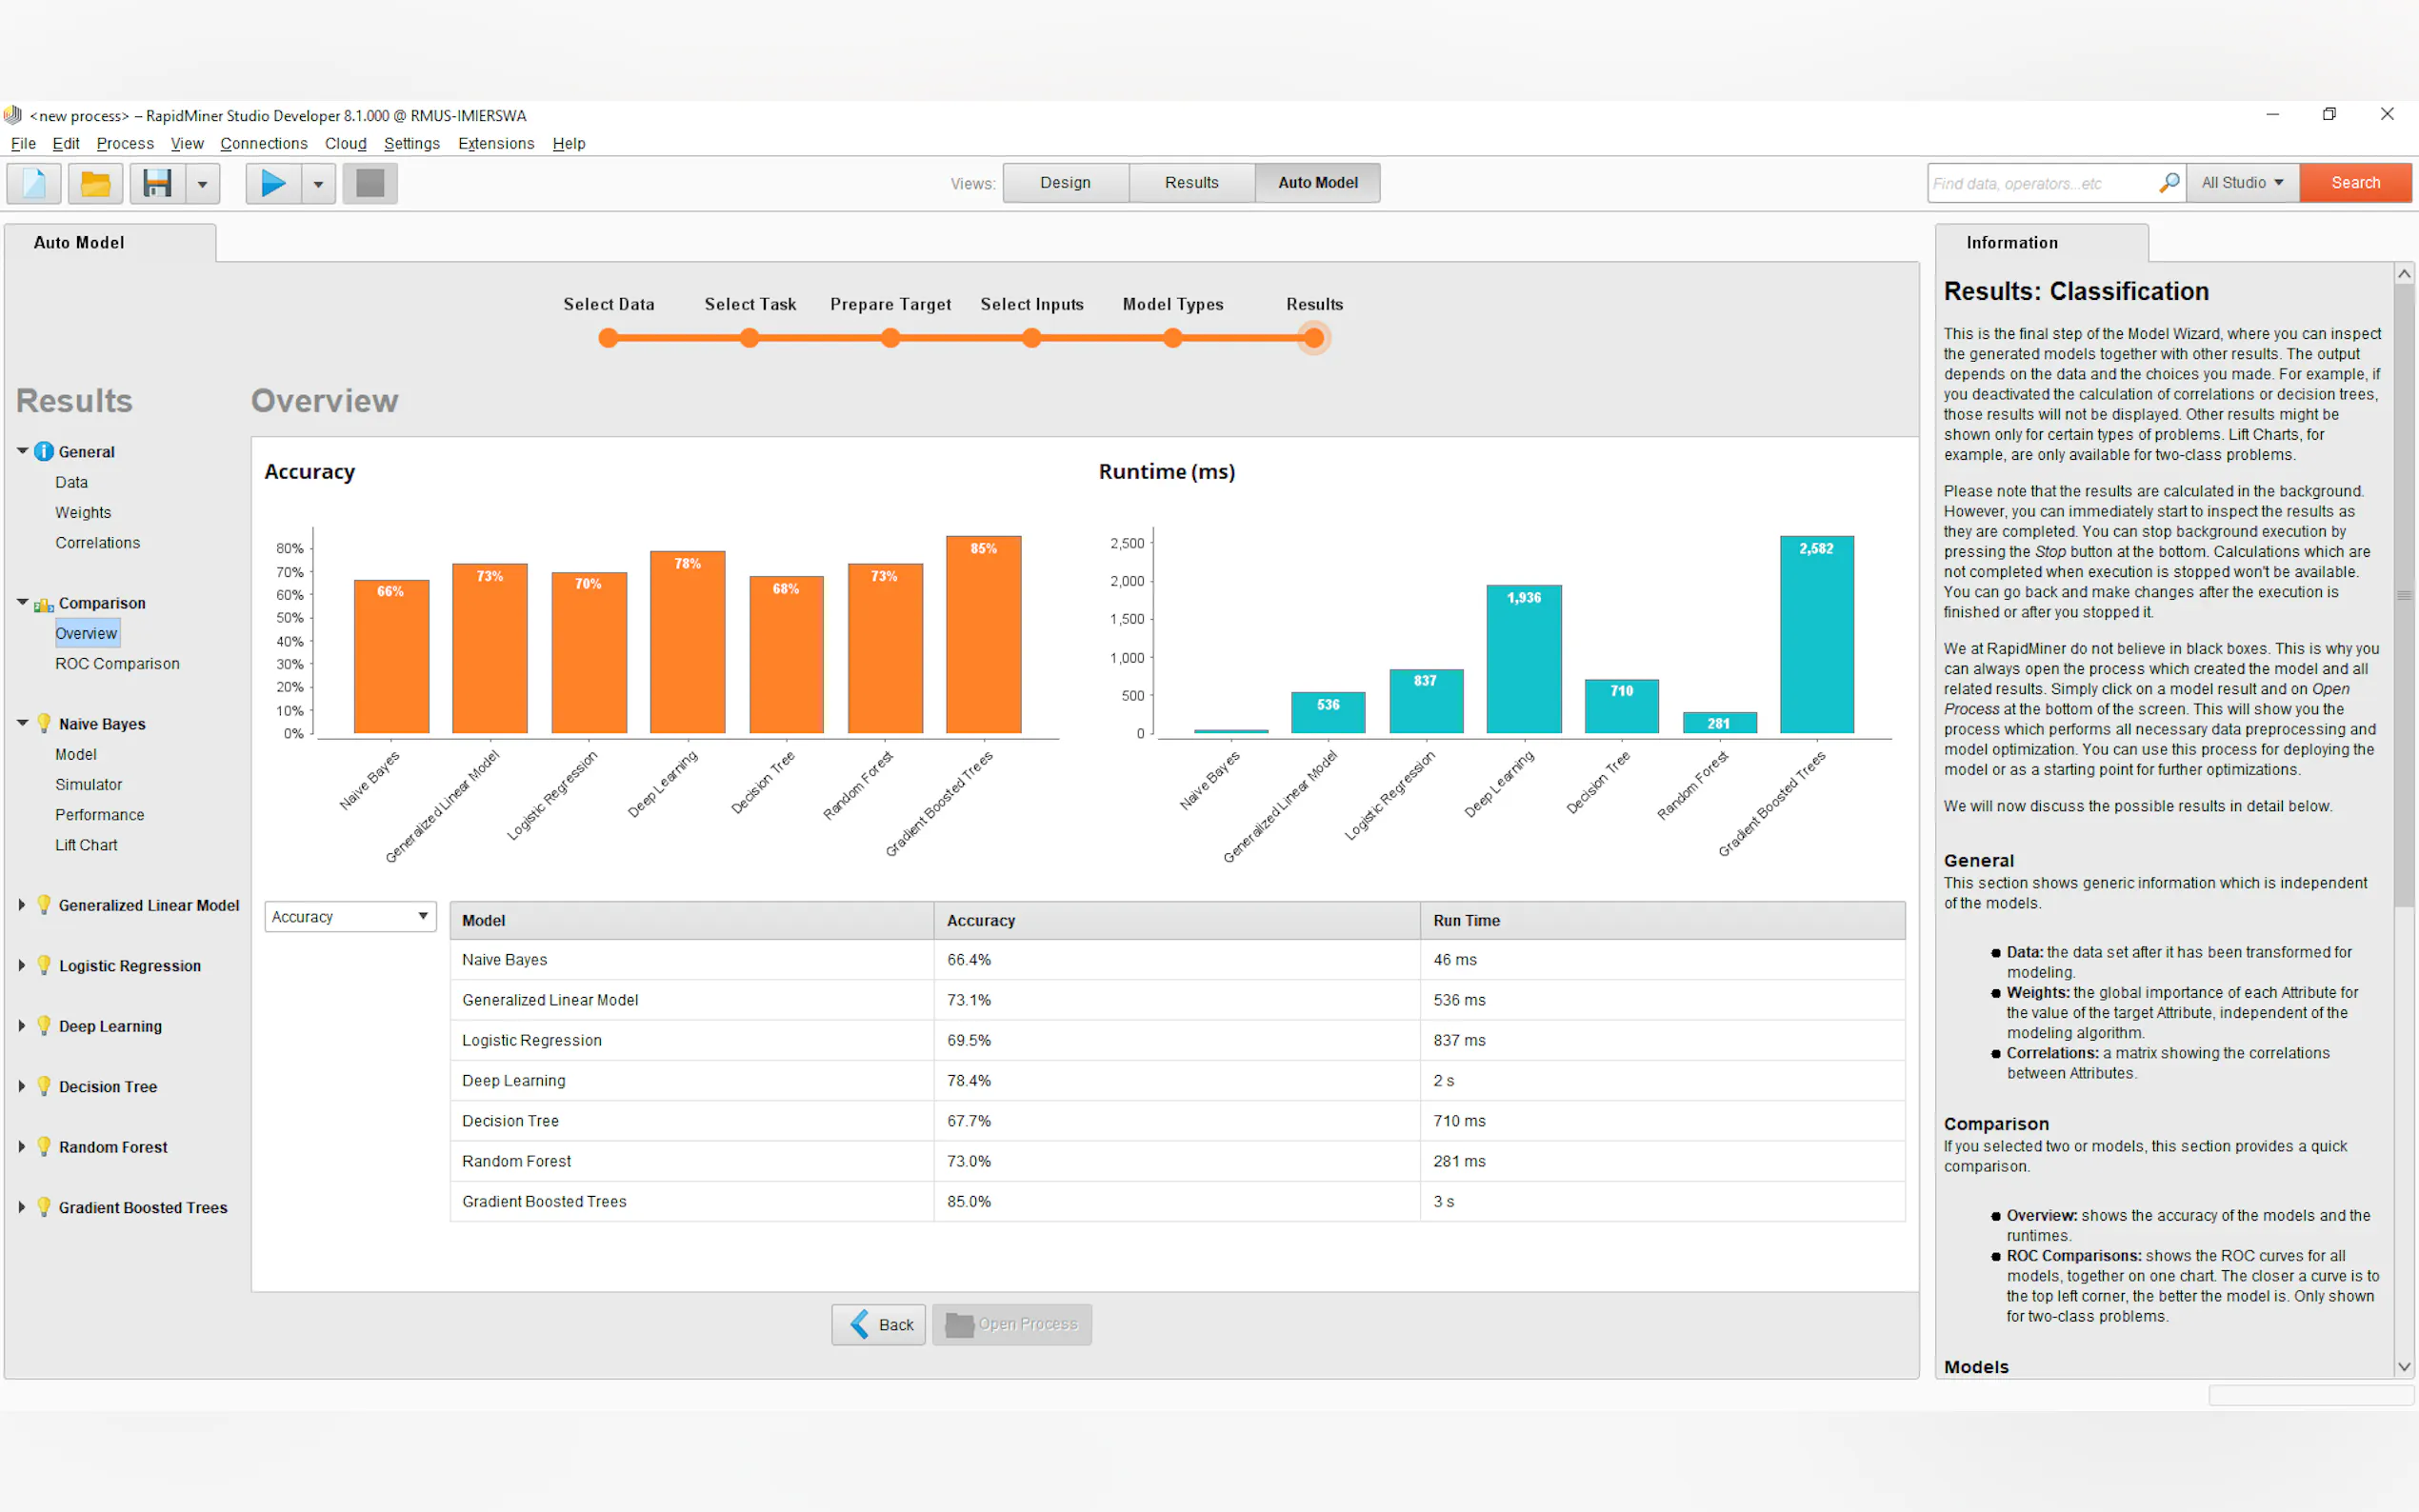Open the save options dropdown arrow
2419x1512 pixels.
(x=202, y=183)
